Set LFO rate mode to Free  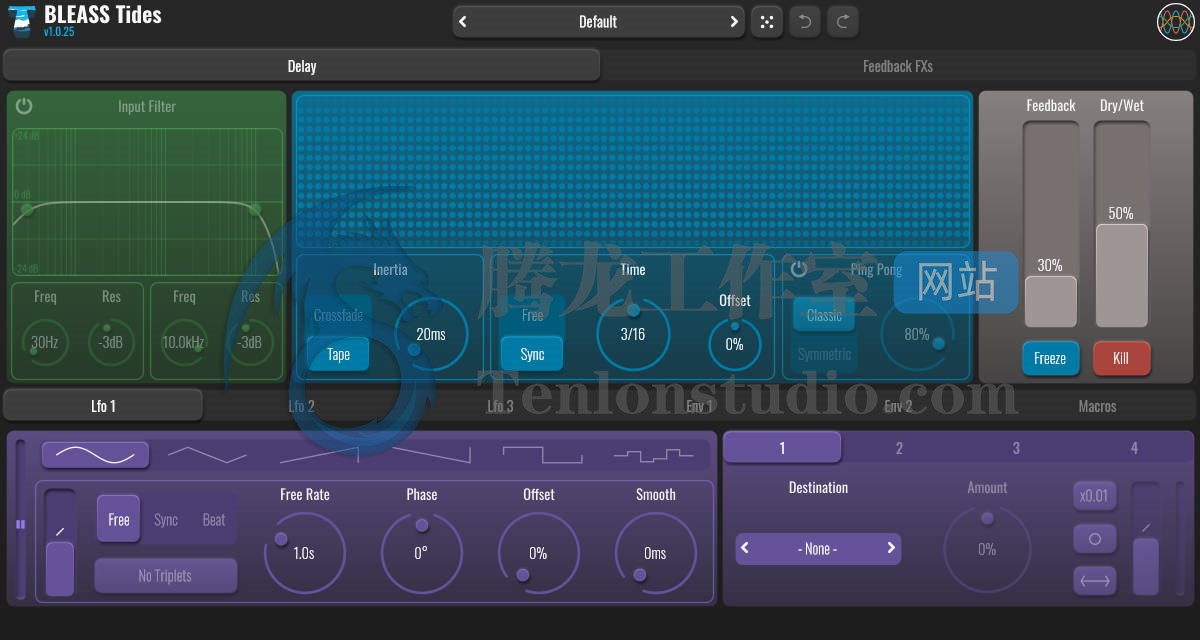click(119, 519)
